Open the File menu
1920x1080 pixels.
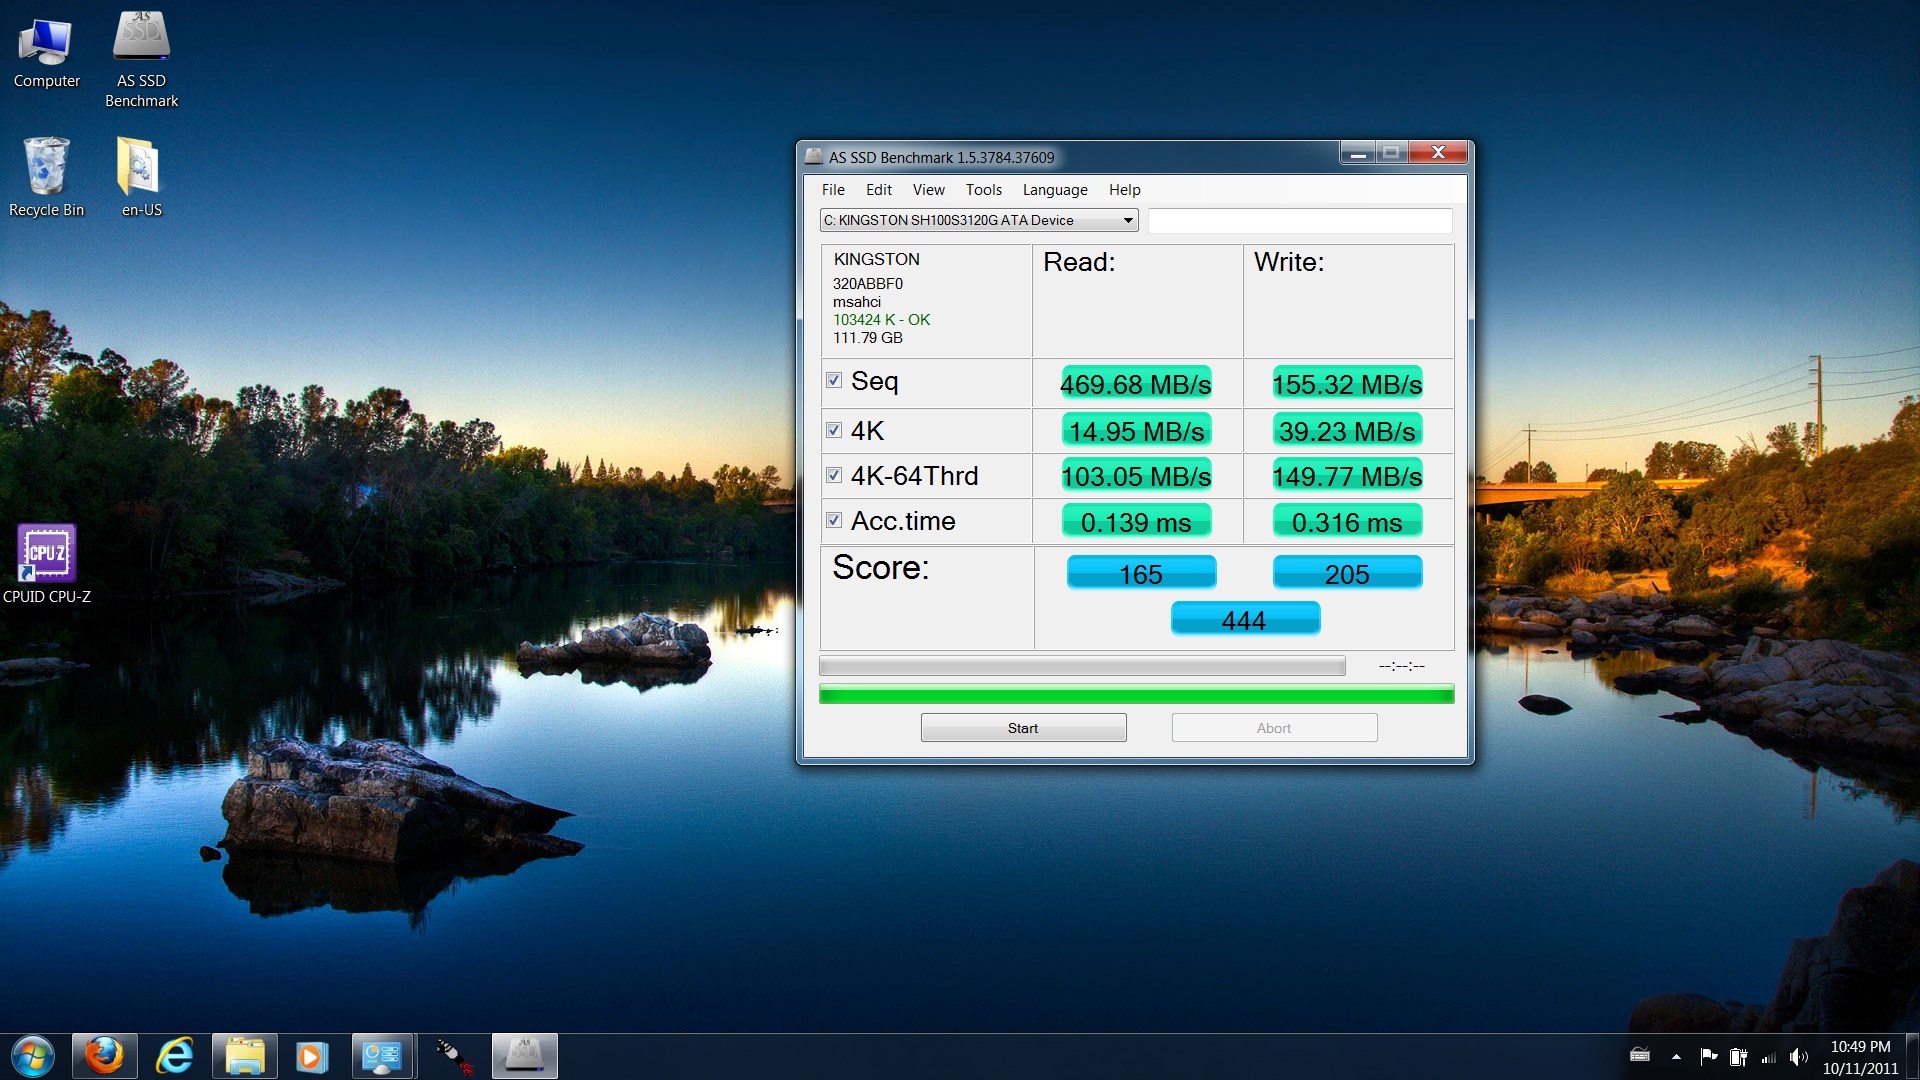coord(833,190)
